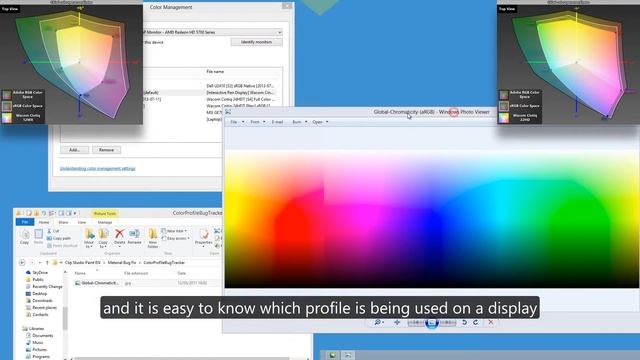
Task: Open the Print menu in Photo Viewer
Action: tap(258, 122)
